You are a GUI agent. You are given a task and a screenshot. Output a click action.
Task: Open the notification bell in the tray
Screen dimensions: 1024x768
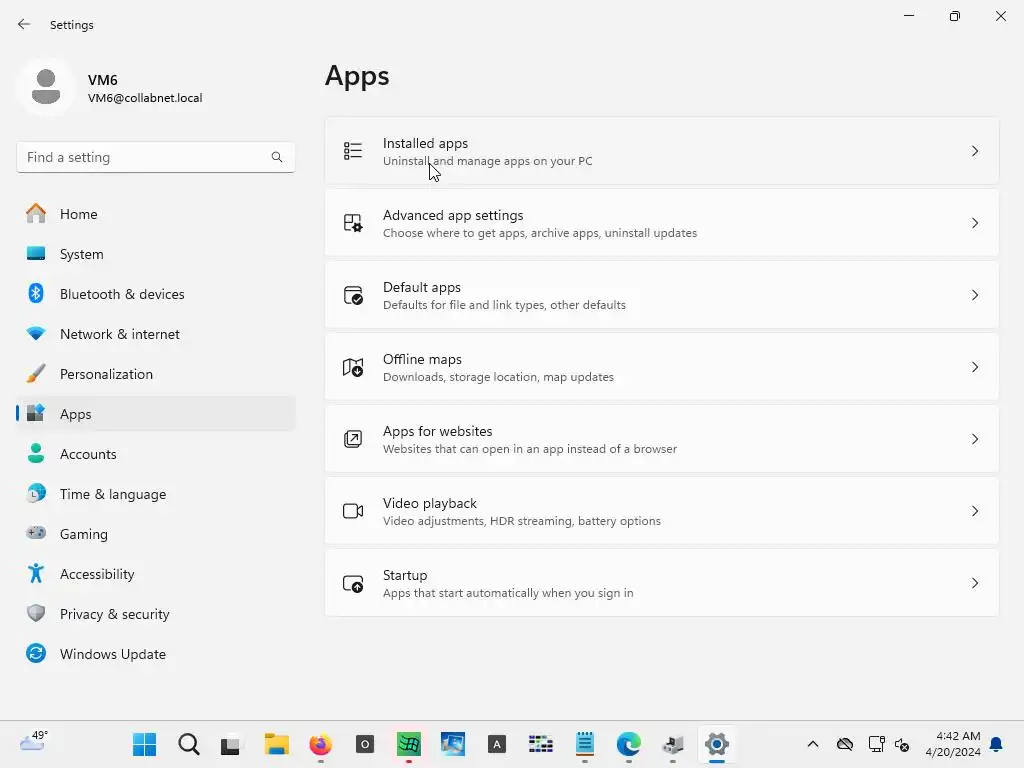(x=997, y=744)
